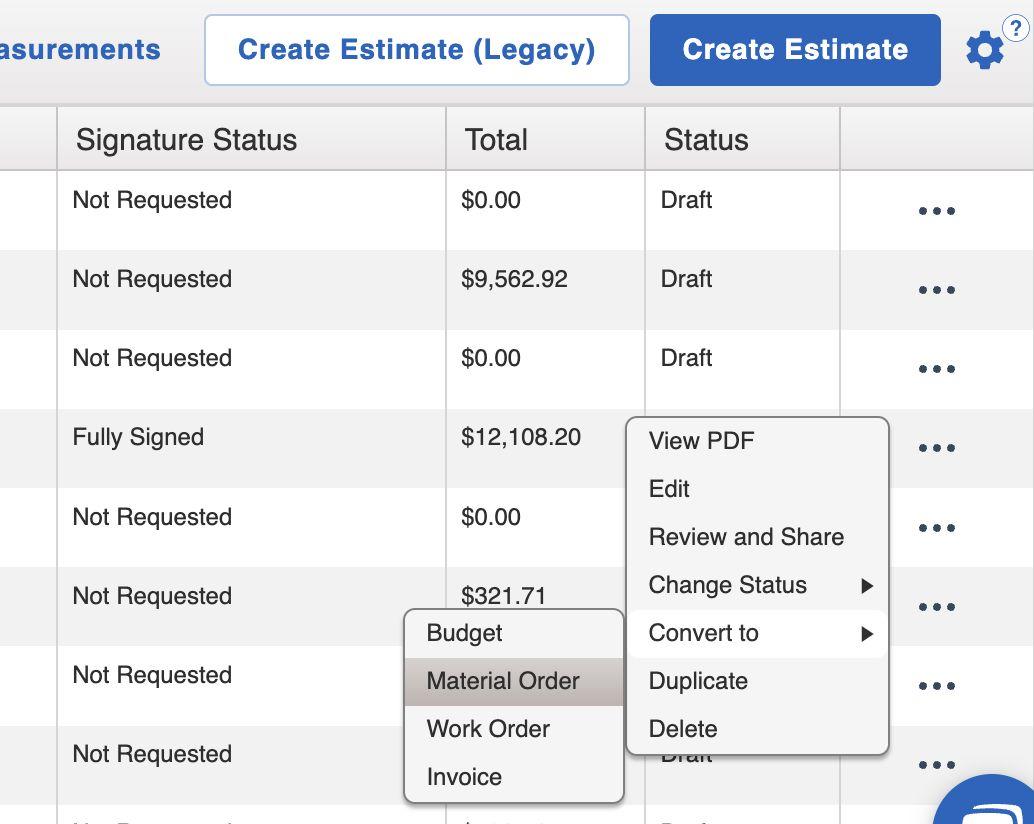The height and width of the screenshot is (824, 1034).
Task: Open actions menu for $321.71 estimate
Action: [936, 607]
